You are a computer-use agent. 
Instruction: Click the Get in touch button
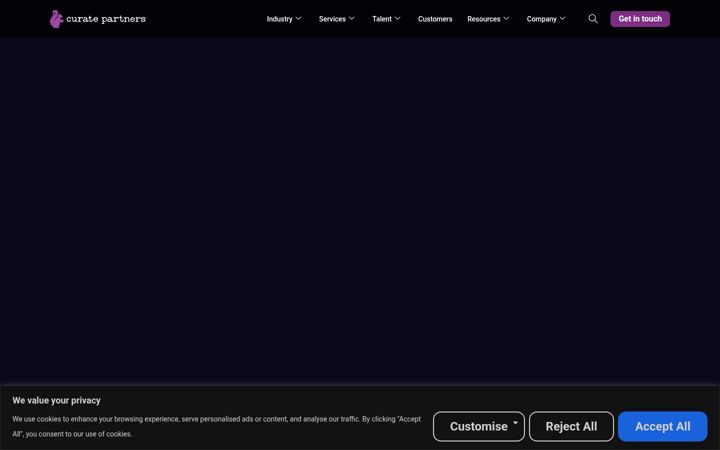click(640, 19)
